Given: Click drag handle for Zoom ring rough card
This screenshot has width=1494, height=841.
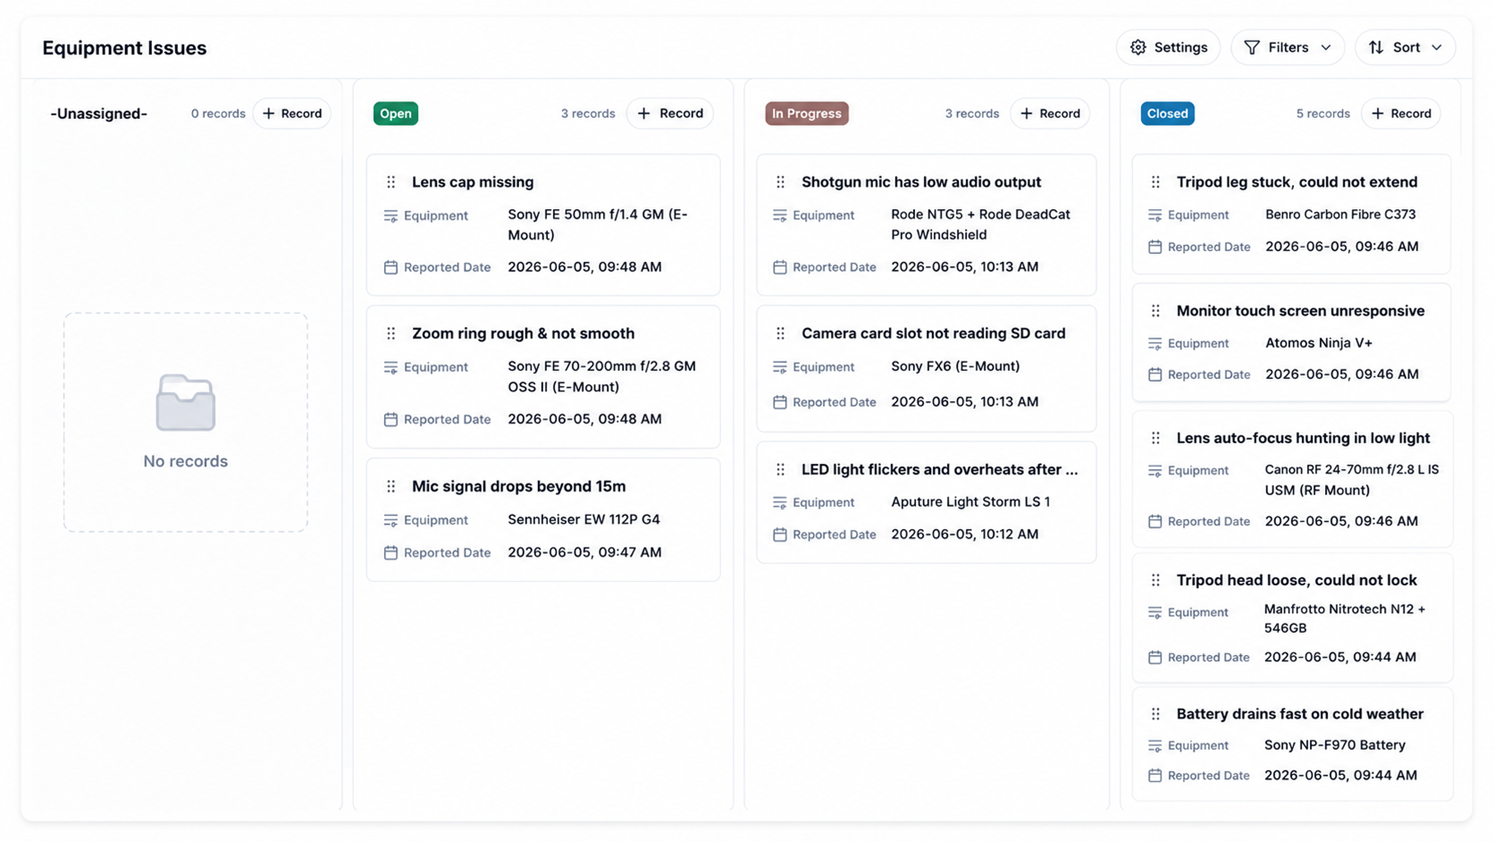Looking at the screenshot, I should click(391, 334).
